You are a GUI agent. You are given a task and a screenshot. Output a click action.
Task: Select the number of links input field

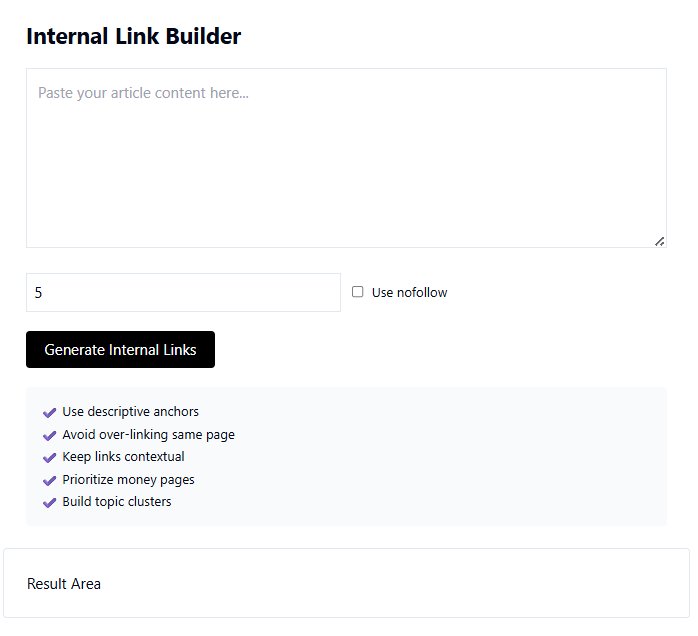pos(183,293)
